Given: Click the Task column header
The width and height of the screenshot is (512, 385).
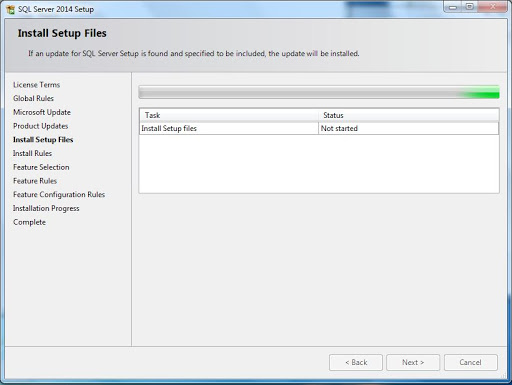Looking at the screenshot, I should pos(229,115).
